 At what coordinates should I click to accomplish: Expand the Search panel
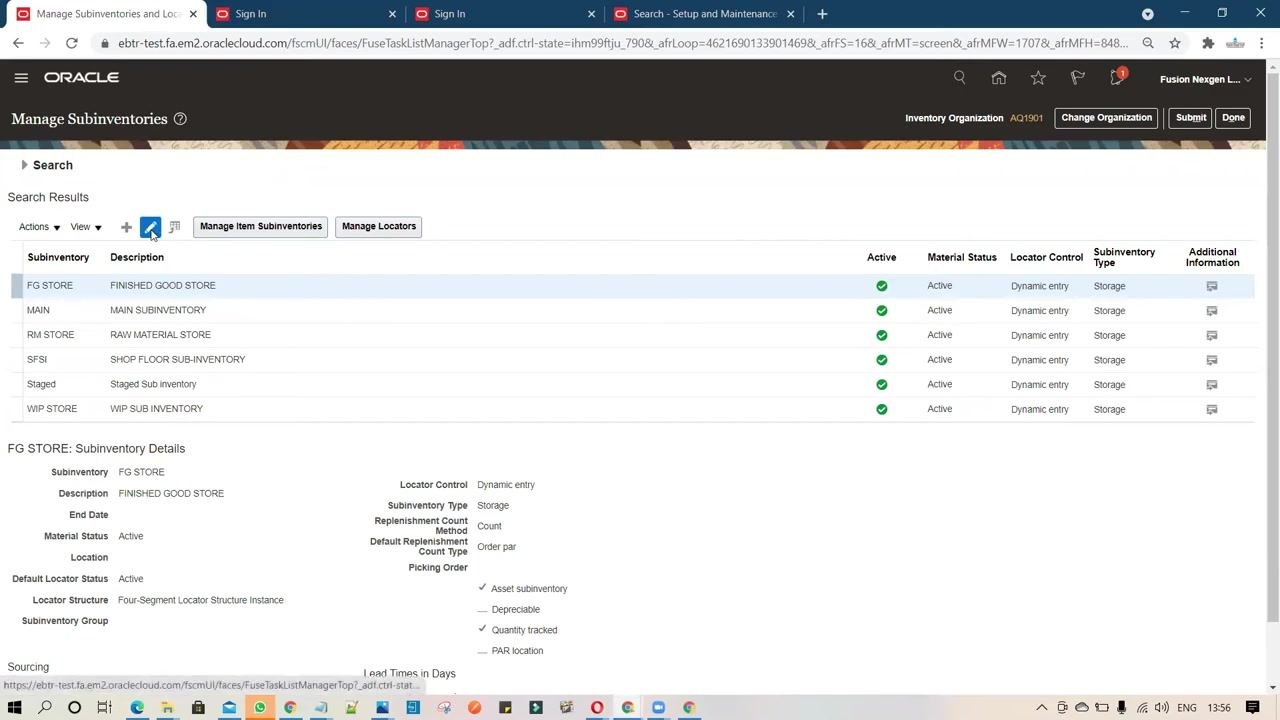click(x=24, y=165)
